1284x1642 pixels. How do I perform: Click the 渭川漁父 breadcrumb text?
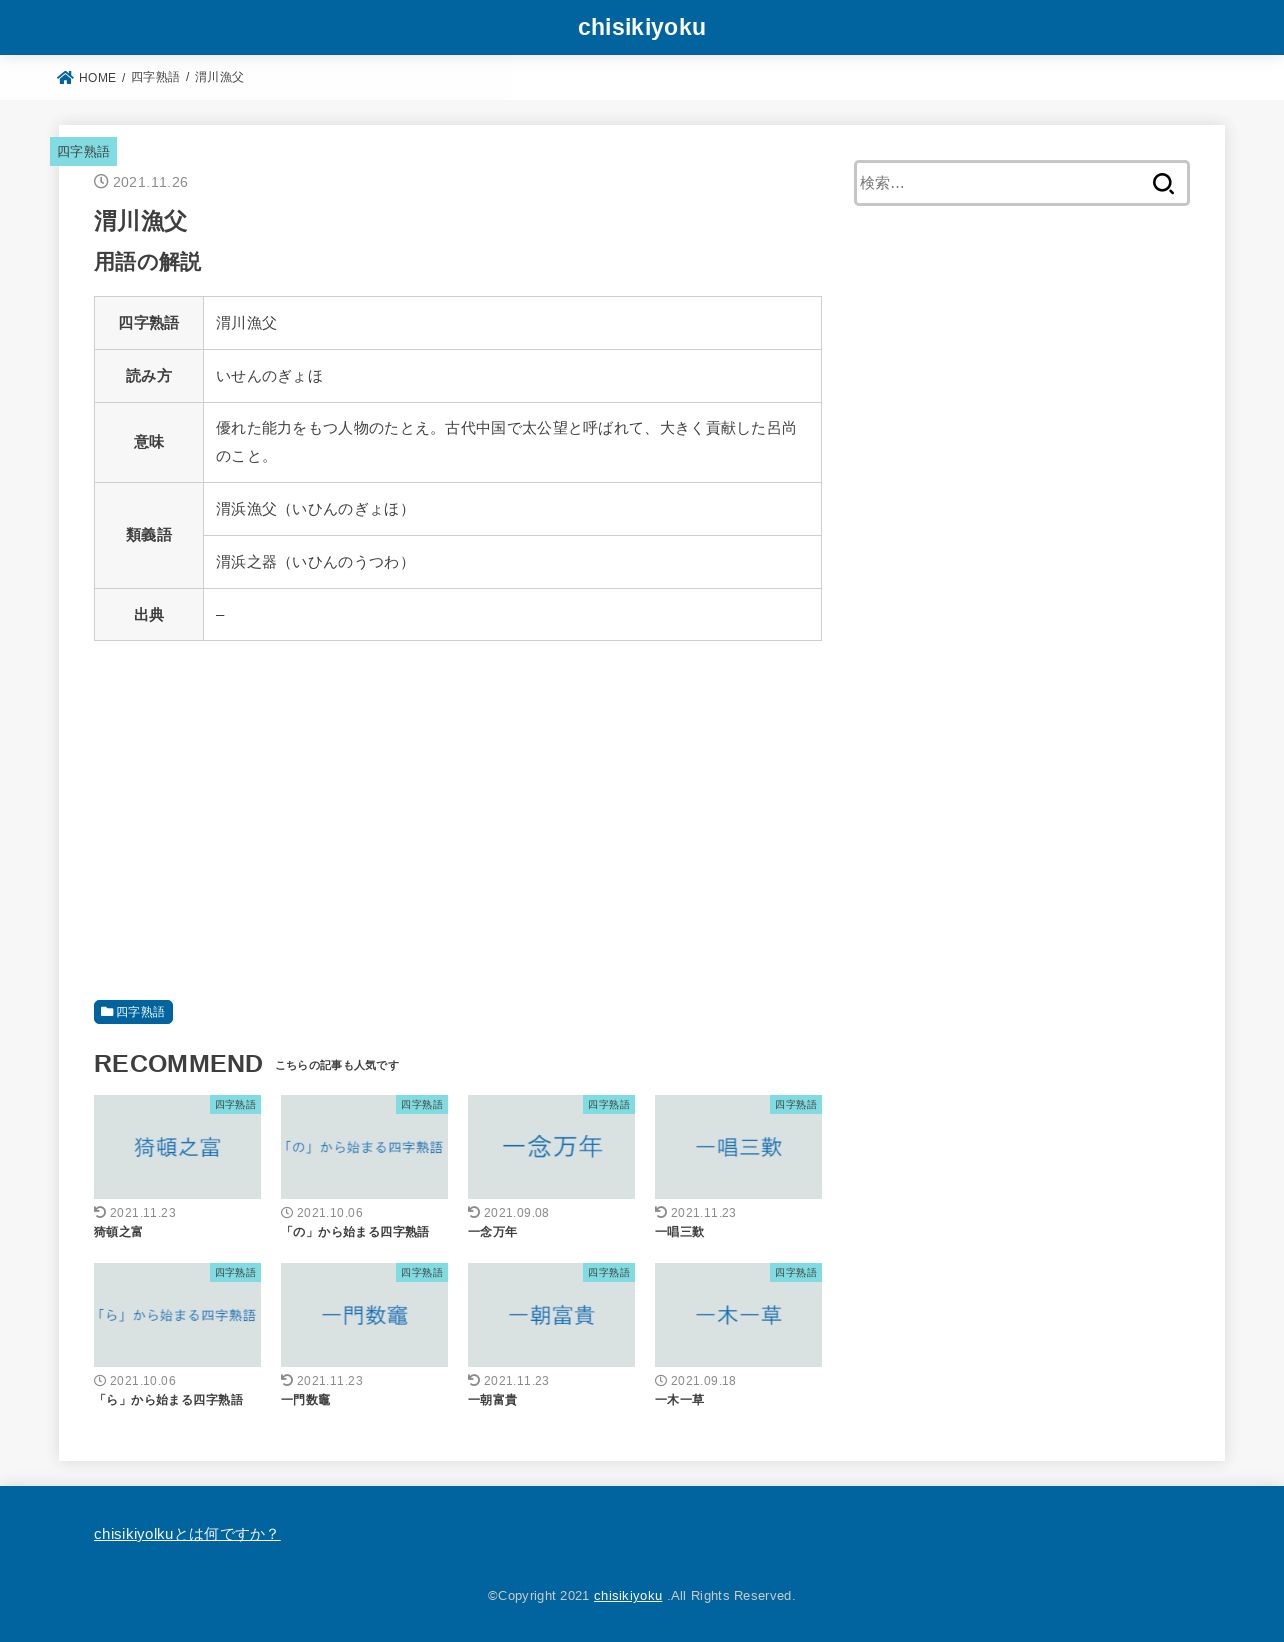point(219,78)
